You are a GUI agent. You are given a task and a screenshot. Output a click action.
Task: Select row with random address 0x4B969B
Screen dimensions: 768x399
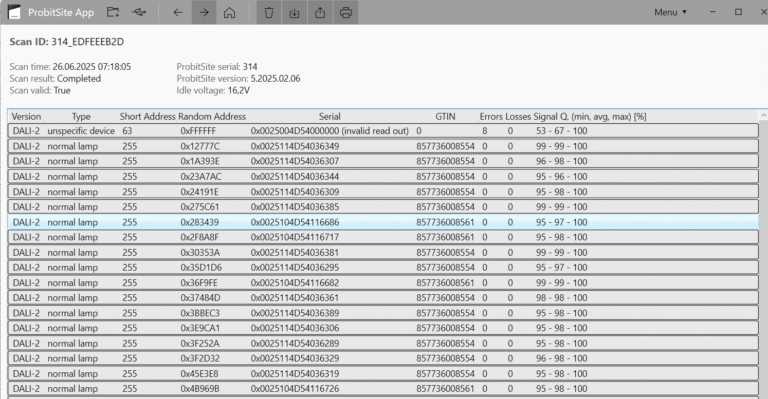[x=383, y=389]
